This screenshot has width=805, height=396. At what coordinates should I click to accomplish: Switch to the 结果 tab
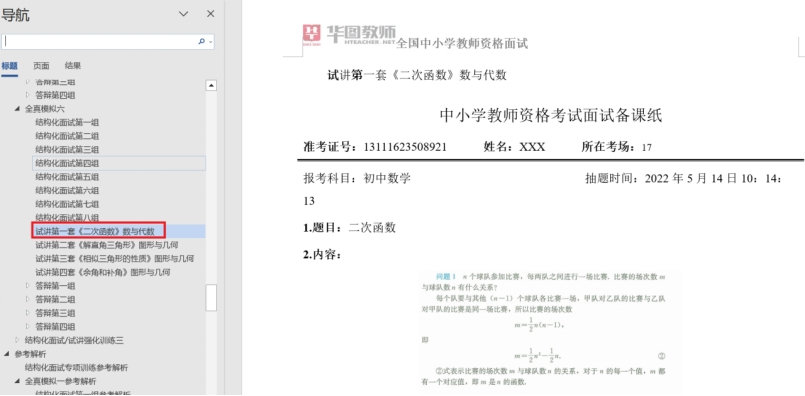[72, 66]
